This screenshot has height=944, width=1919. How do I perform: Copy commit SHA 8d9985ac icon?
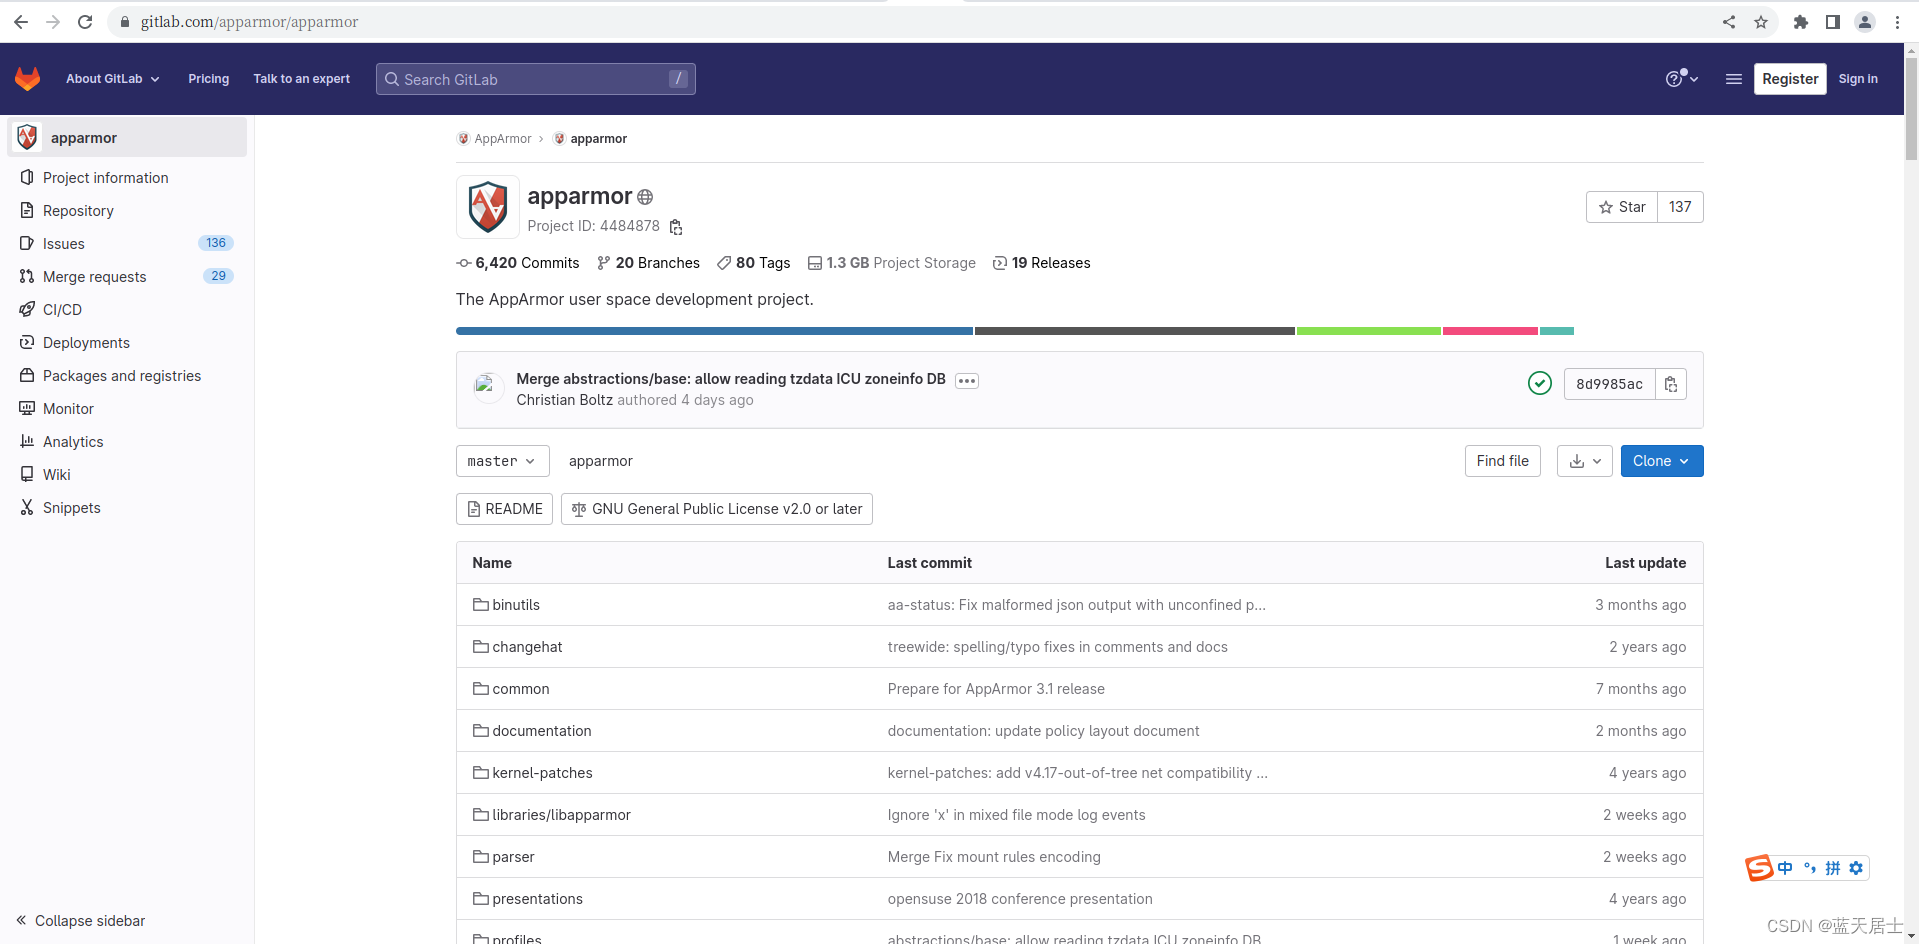[1671, 384]
